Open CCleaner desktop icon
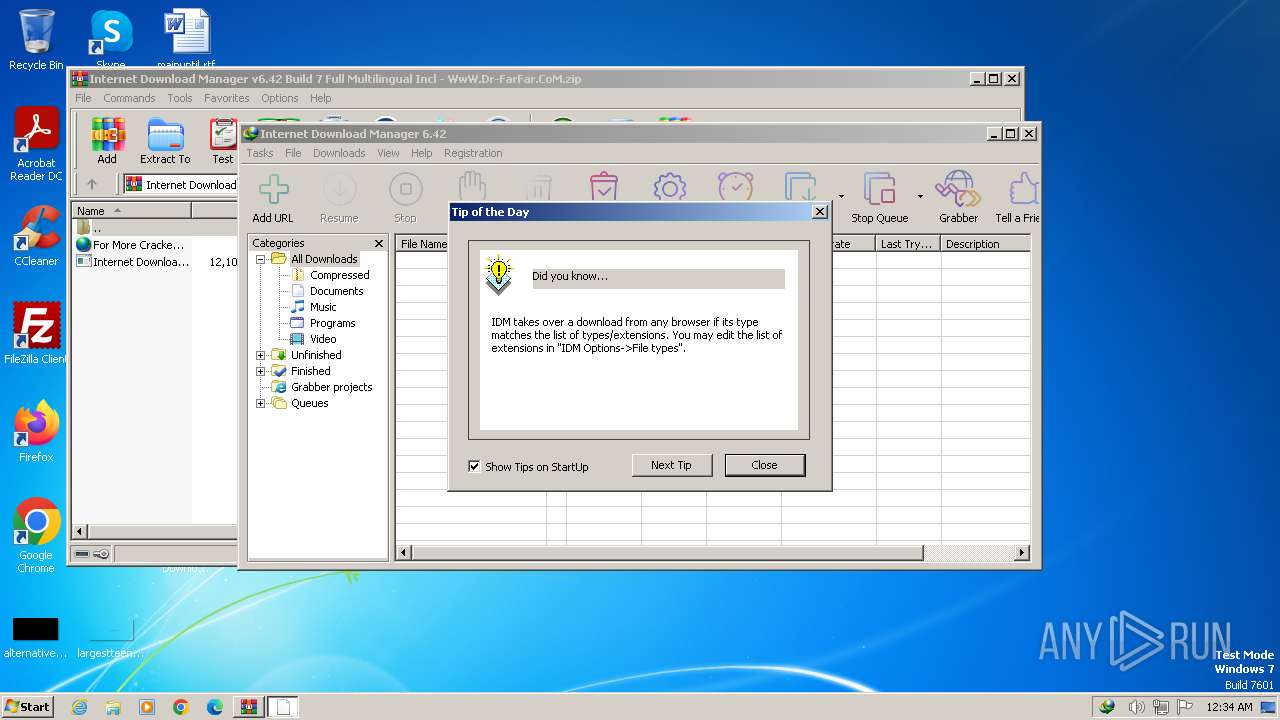This screenshot has width=1280, height=720. click(x=36, y=236)
